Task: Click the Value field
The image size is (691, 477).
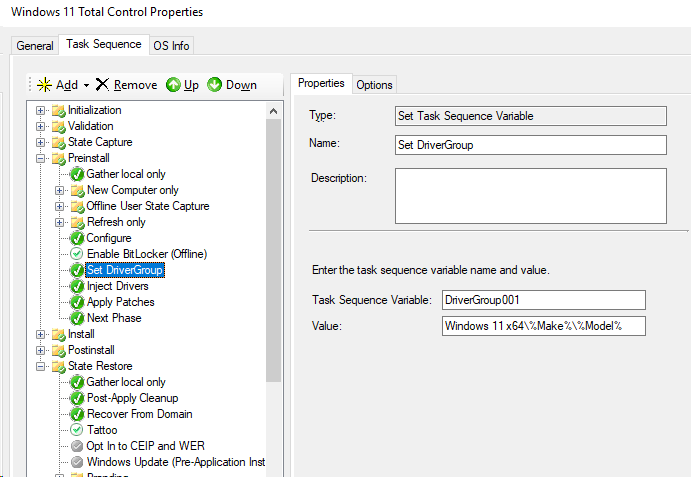Action: (x=544, y=326)
